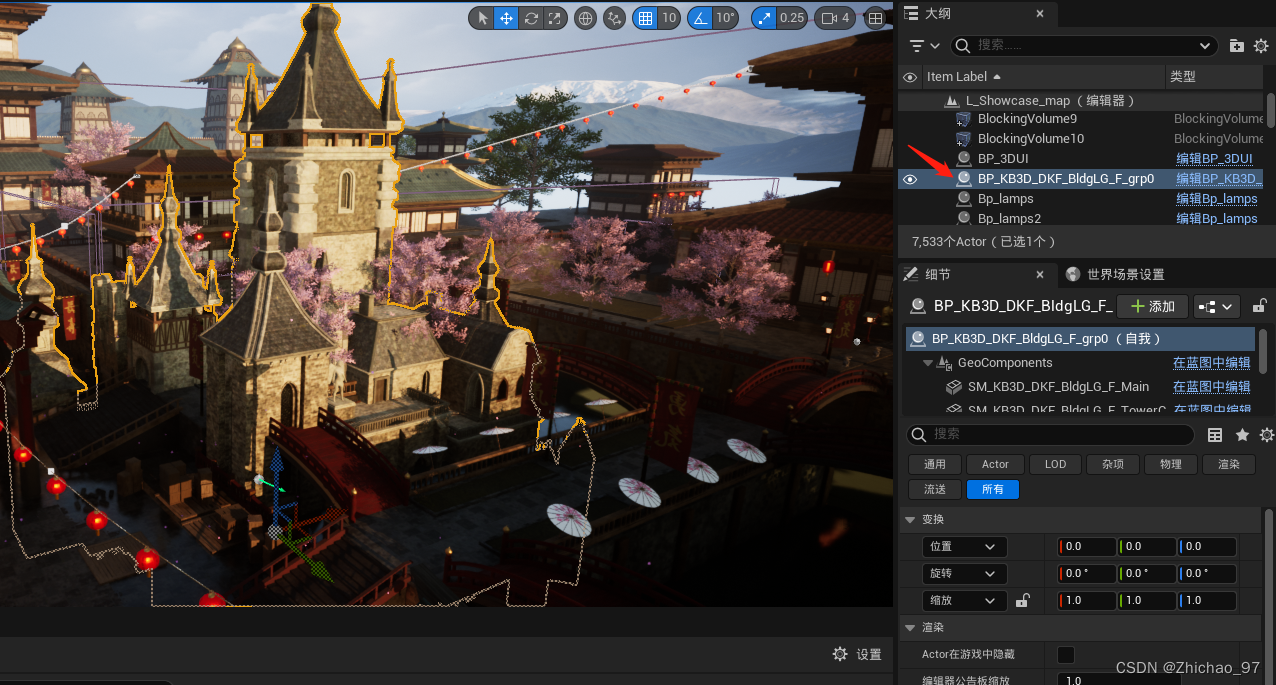Select BP_3DUI actor in outliner
Screen dimensions: 1276x685
(x=1003, y=158)
